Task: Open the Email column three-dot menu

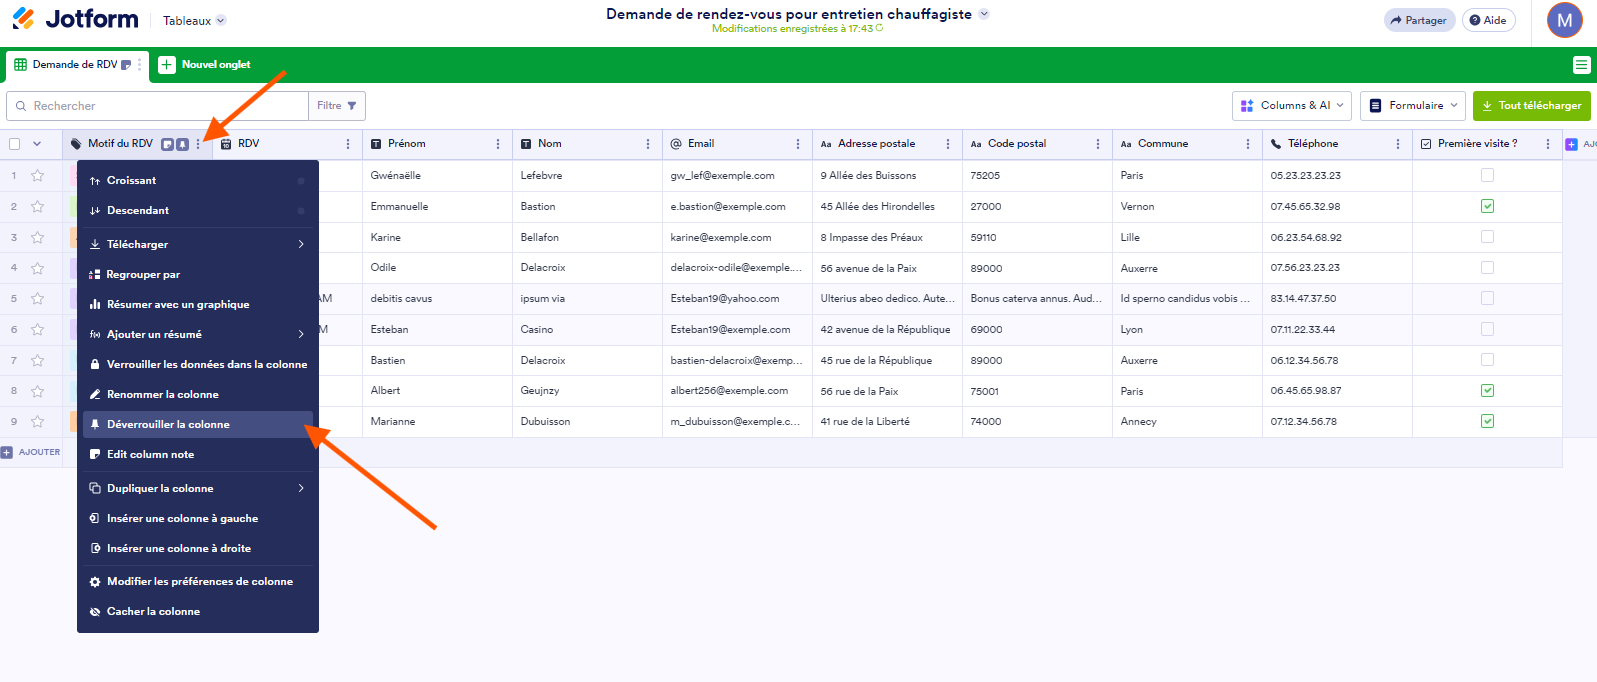Action: point(798,144)
